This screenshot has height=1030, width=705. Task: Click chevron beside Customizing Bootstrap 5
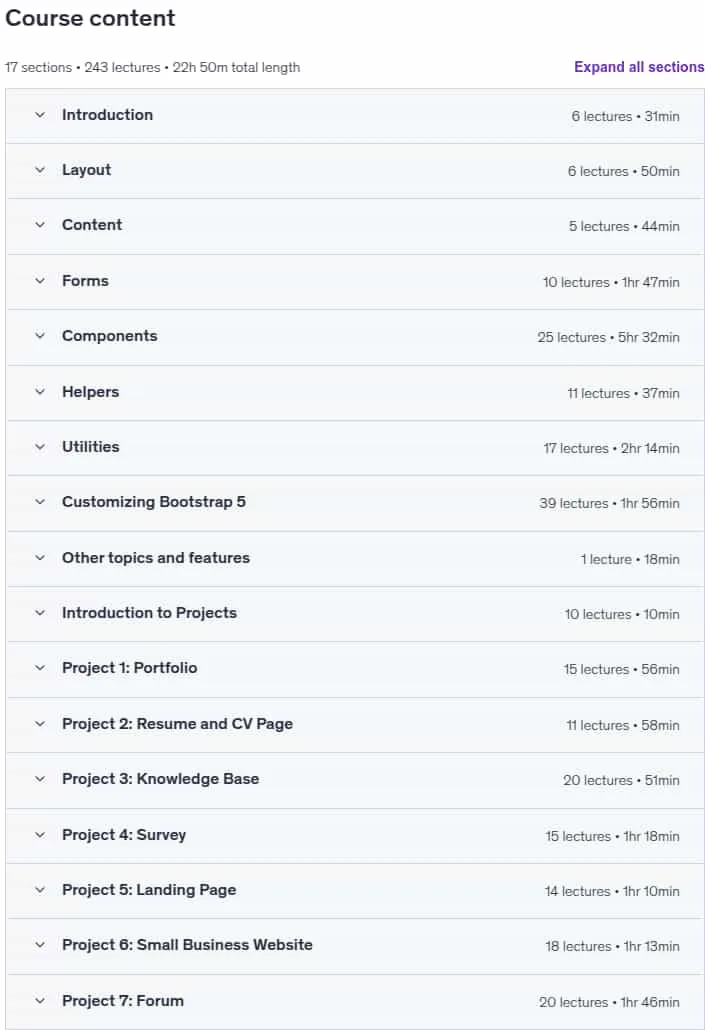click(40, 503)
